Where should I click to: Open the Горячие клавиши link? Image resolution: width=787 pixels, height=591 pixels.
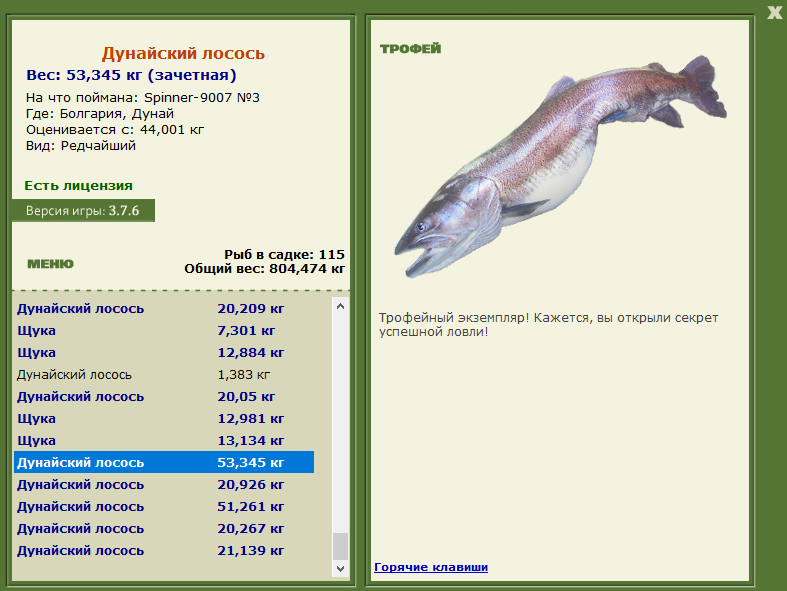(431, 567)
